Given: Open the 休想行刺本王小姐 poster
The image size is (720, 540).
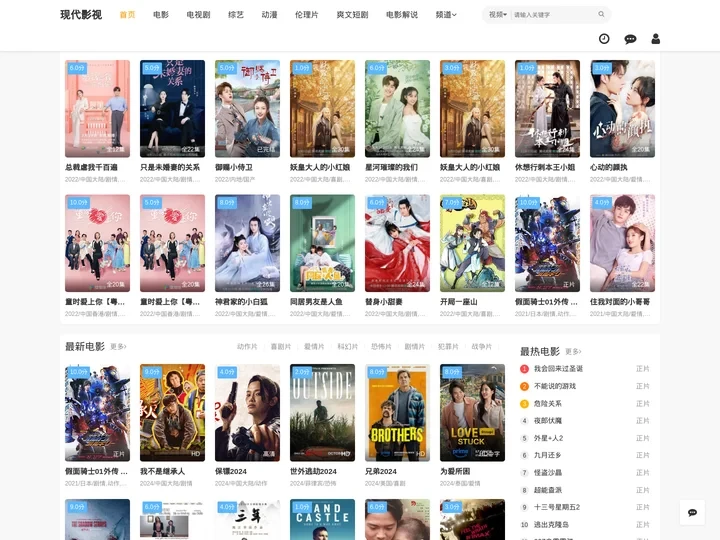Looking at the screenshot, I should (547, 109).
